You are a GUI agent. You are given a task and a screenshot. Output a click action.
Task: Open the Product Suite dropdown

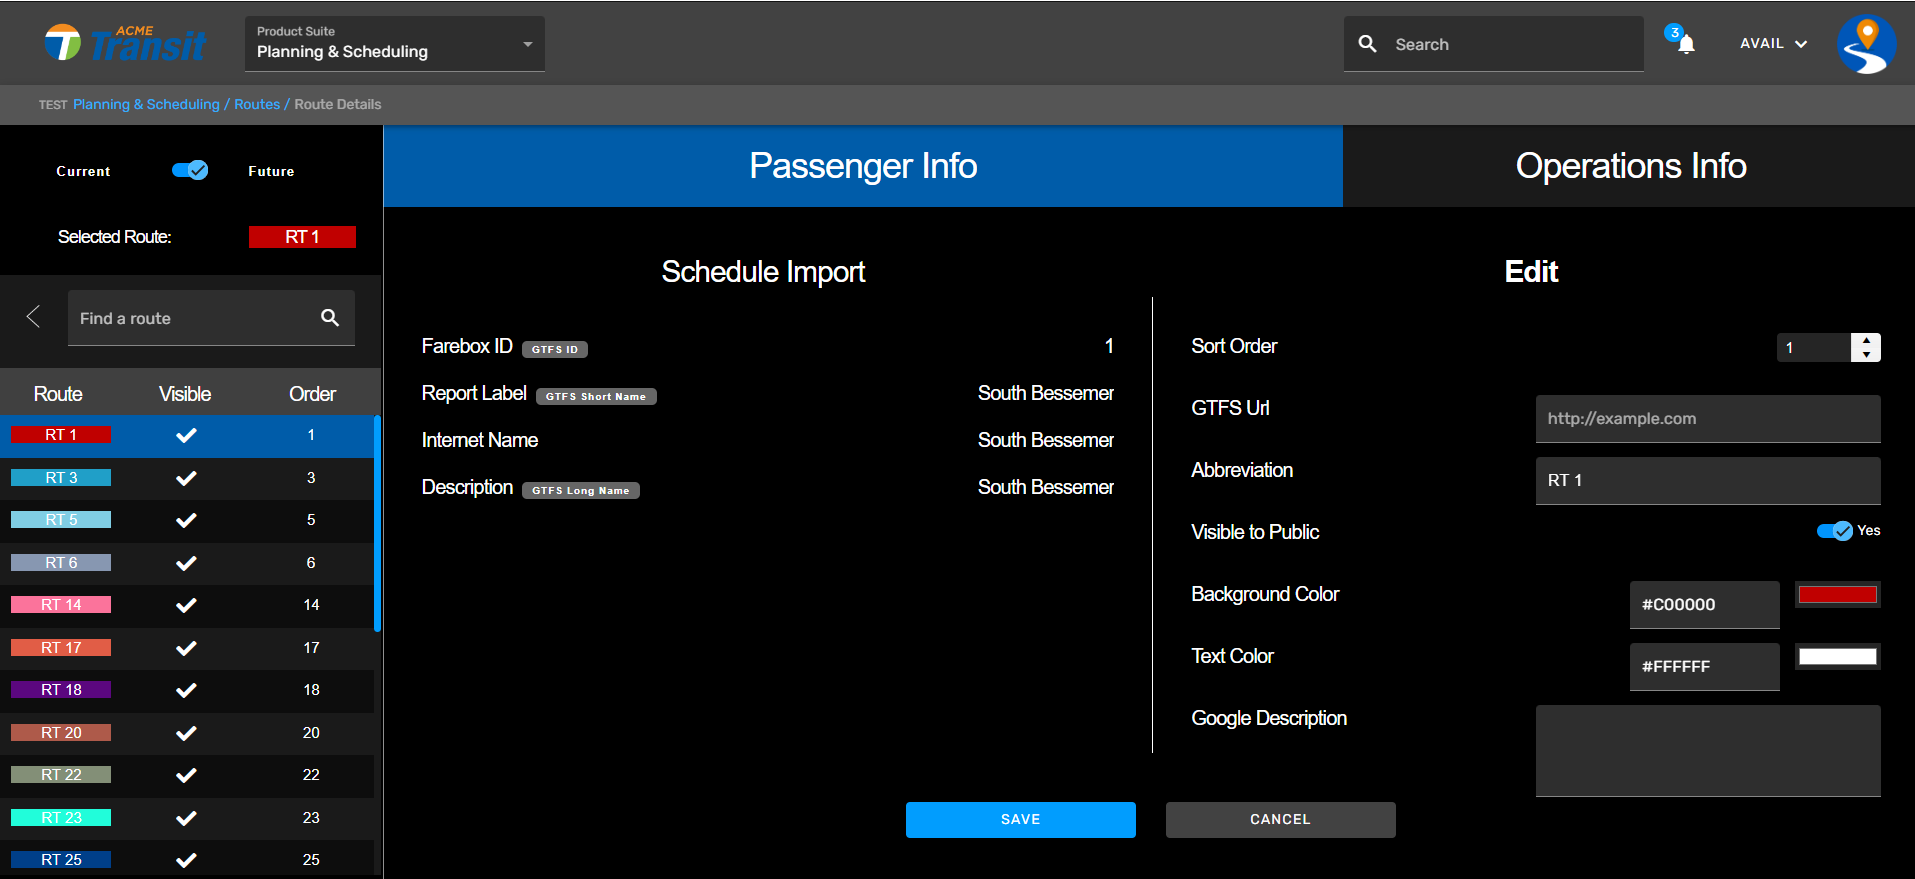[395, 44]
